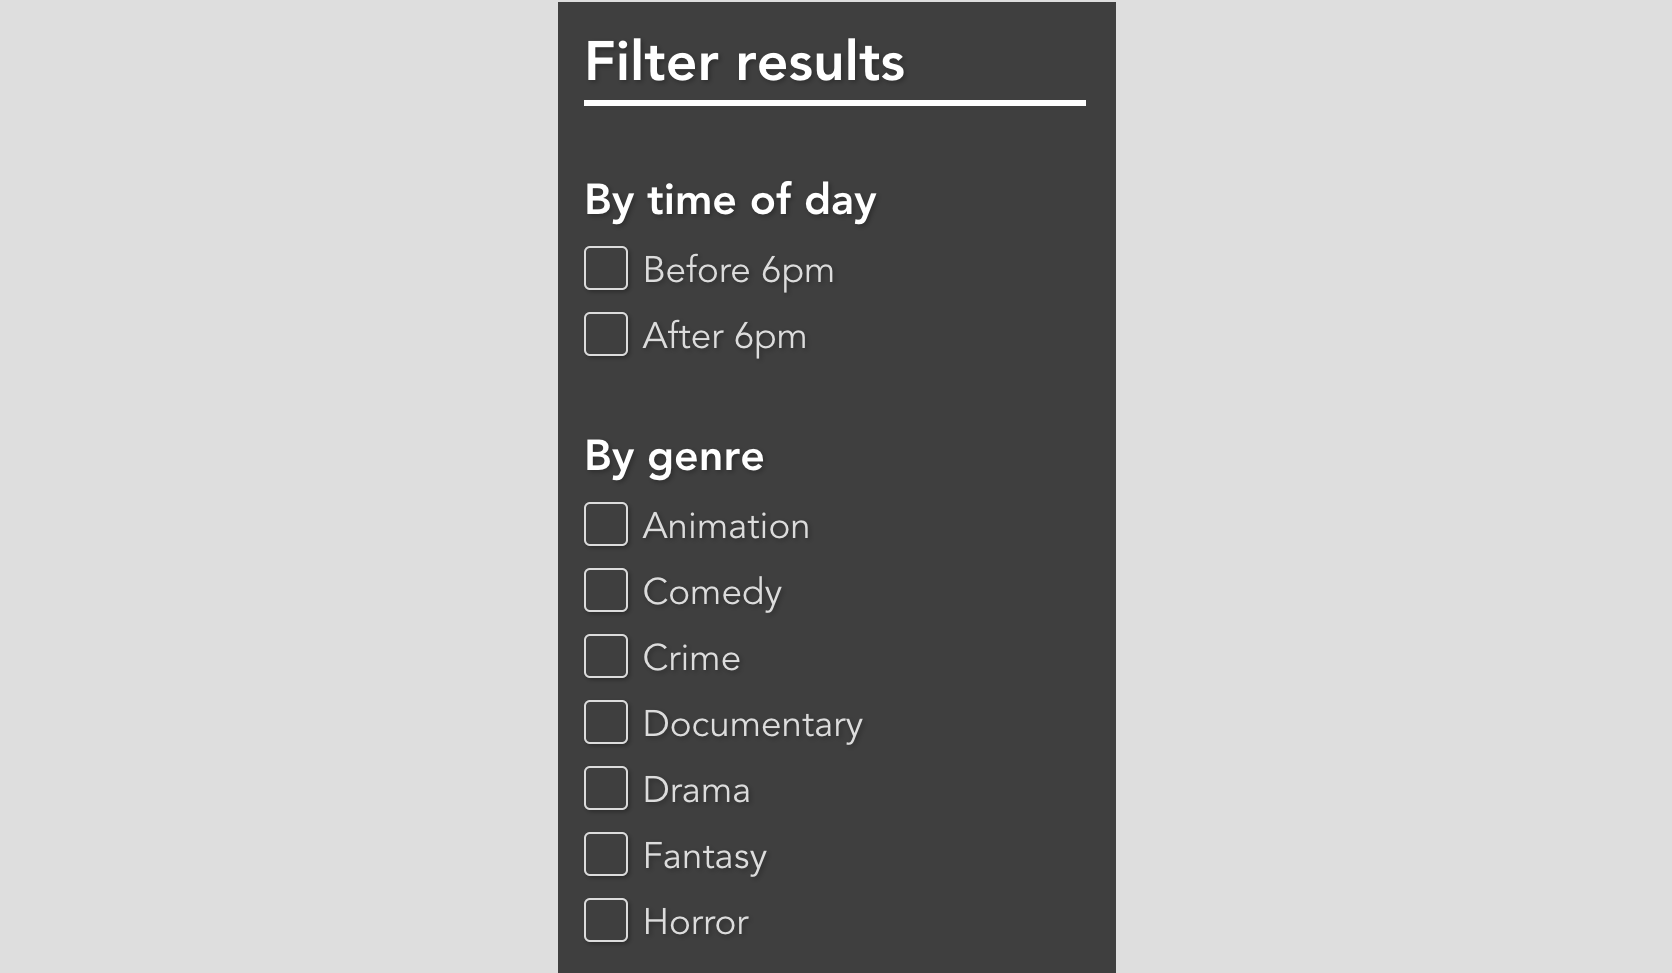Click the "Animation" label text
This screenshot has width=1672, height=973.
click(726, 526)
